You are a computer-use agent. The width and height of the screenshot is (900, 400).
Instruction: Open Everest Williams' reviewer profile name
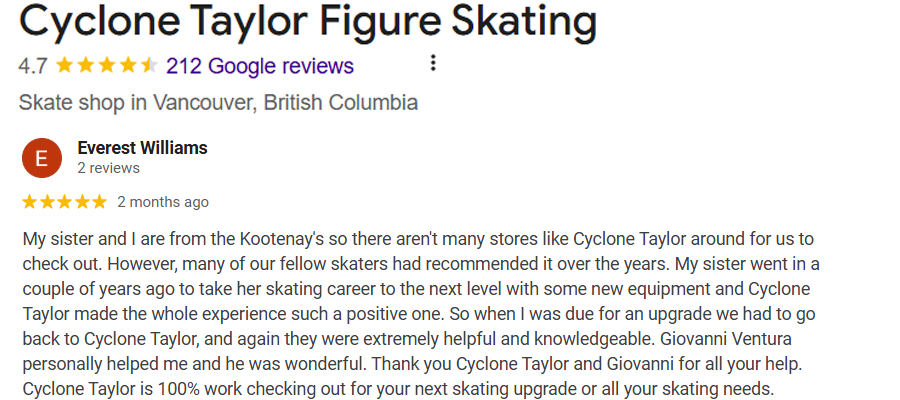pyautogui.click(x=142, y=148)
